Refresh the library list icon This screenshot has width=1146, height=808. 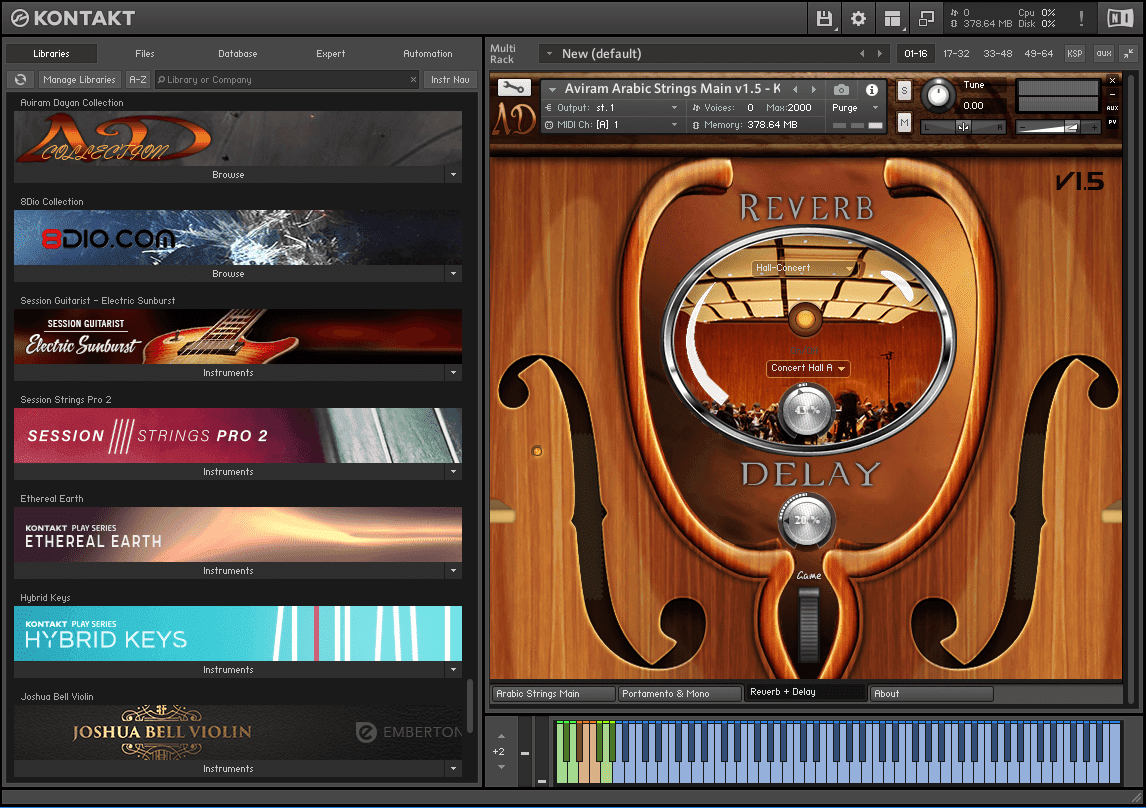[20, 80]
